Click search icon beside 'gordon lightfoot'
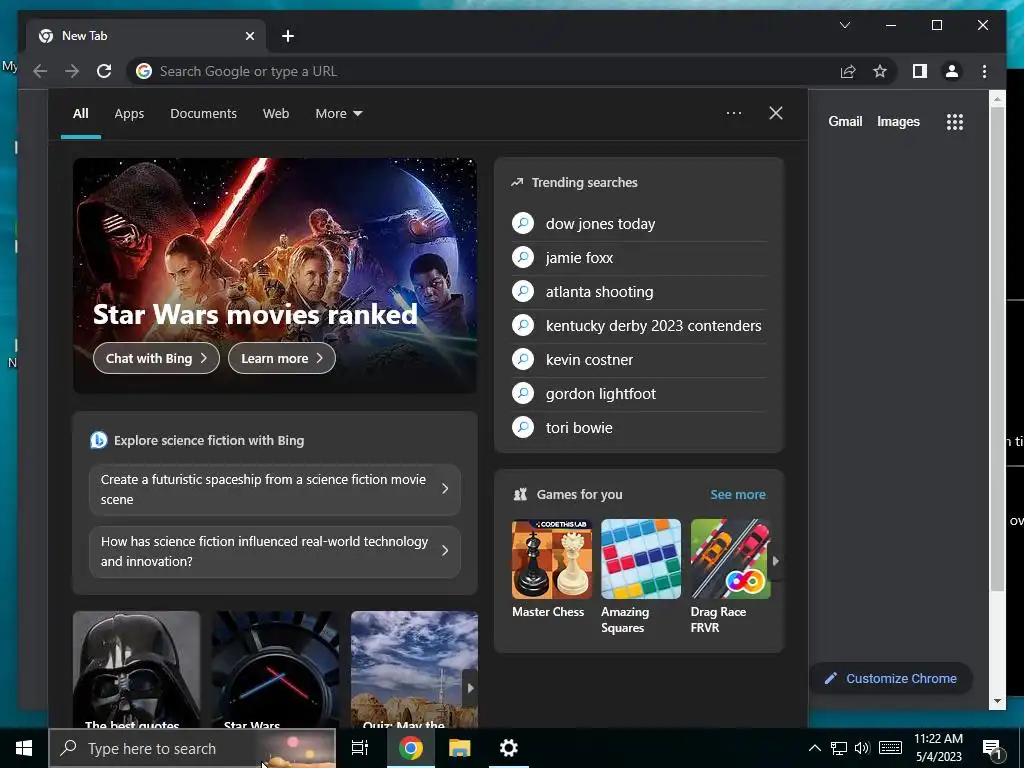The height and width of the screenshot is (768, 1024). tap(523, 393)
